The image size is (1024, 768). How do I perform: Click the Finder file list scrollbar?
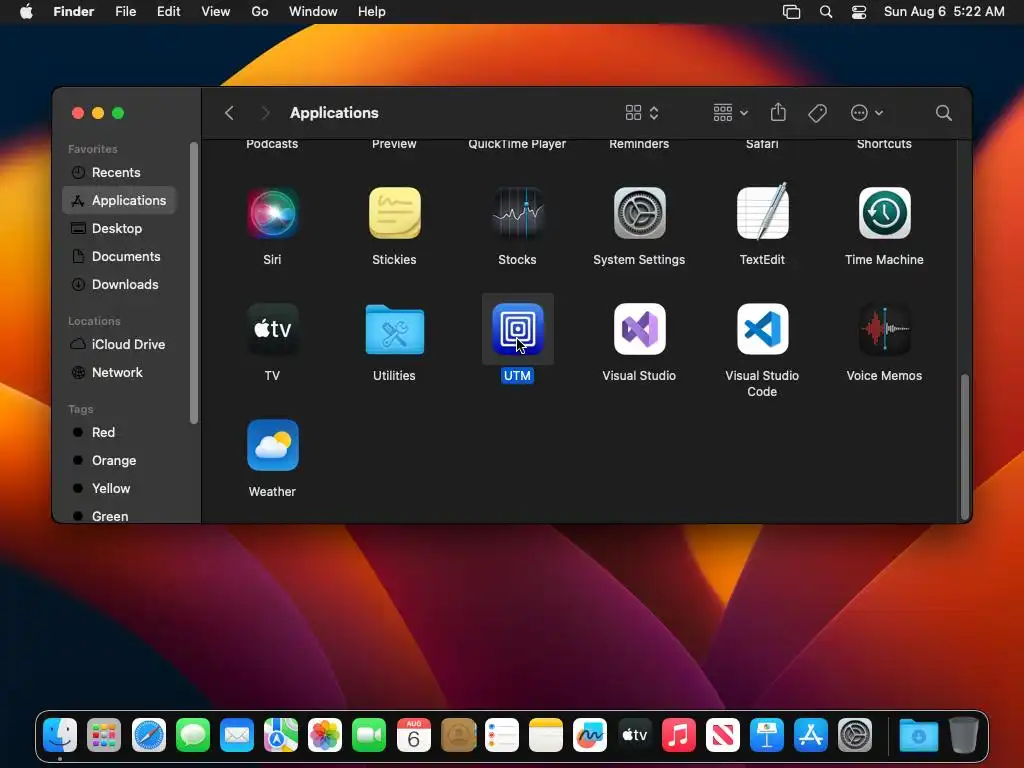tap(965, 447)
